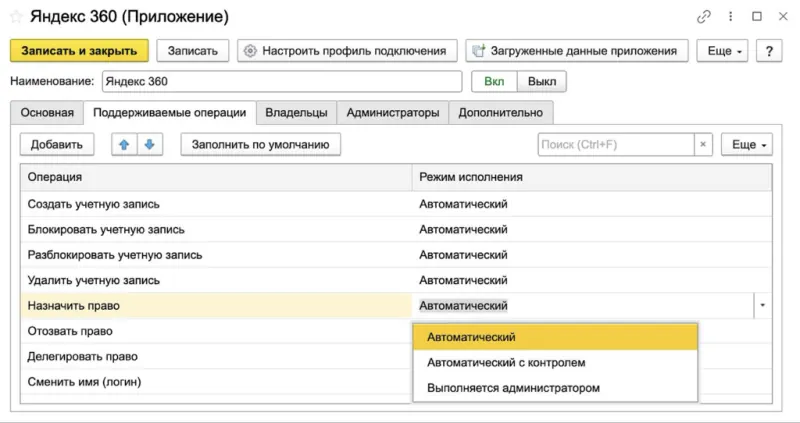Maximize the window with square icon
Viewport: 800px width, 423px height.
coord(757,17)
